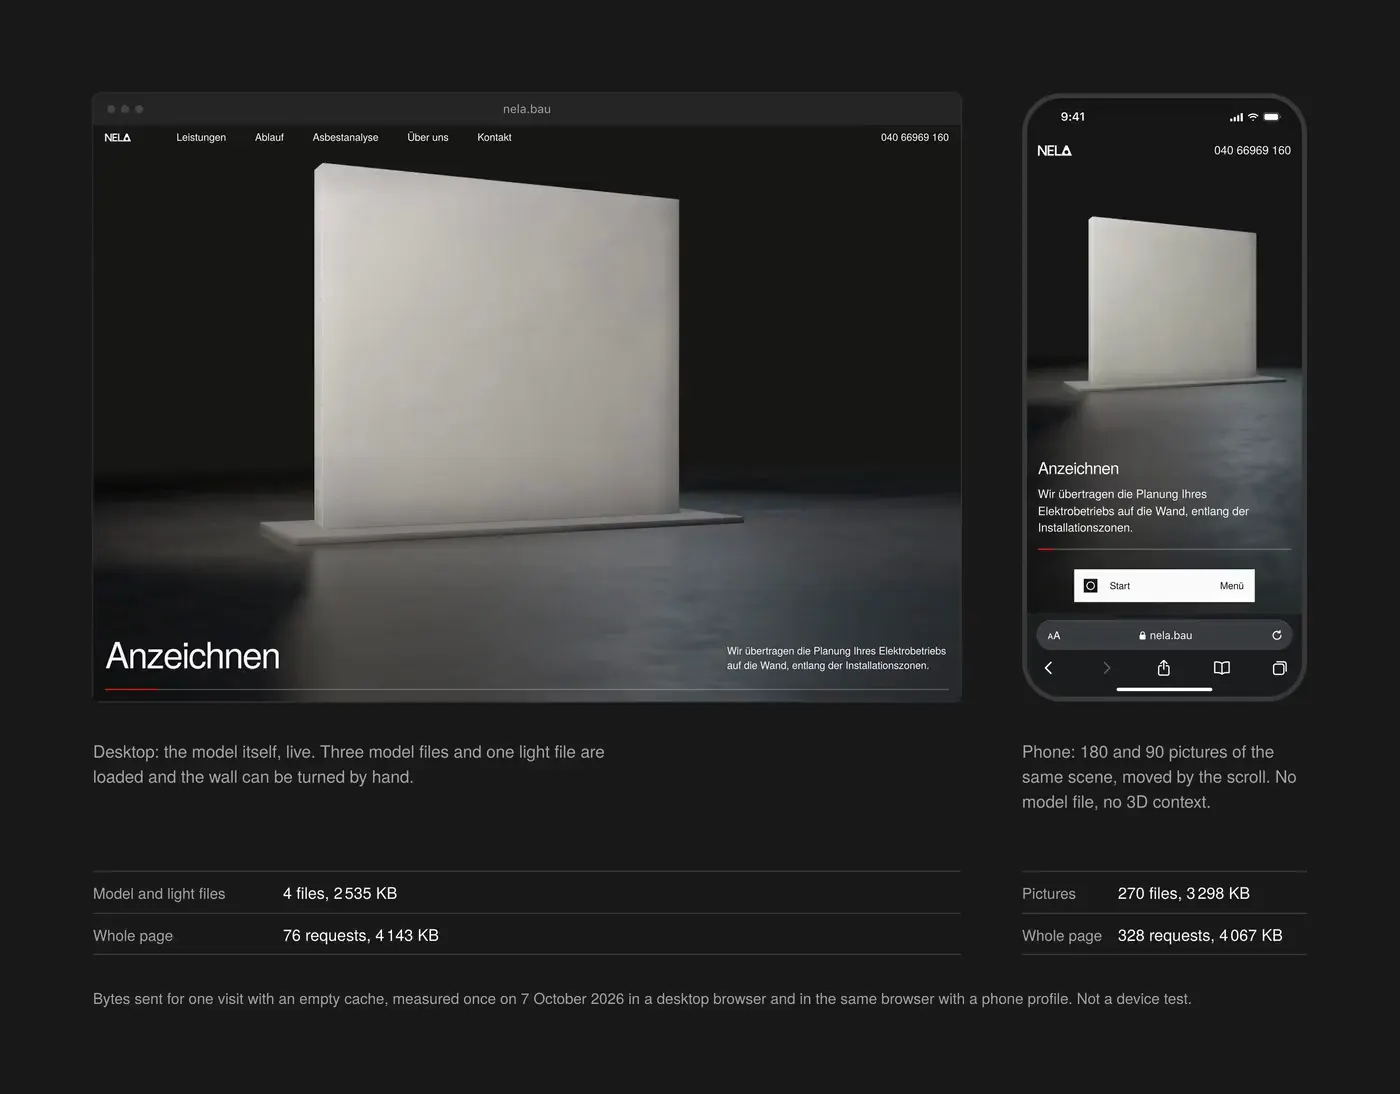Image resolution: width=1400 pixels, height=1094 pixels.
Task: Select Kontakt in the desktop navigation
Action: click(494, 137)
